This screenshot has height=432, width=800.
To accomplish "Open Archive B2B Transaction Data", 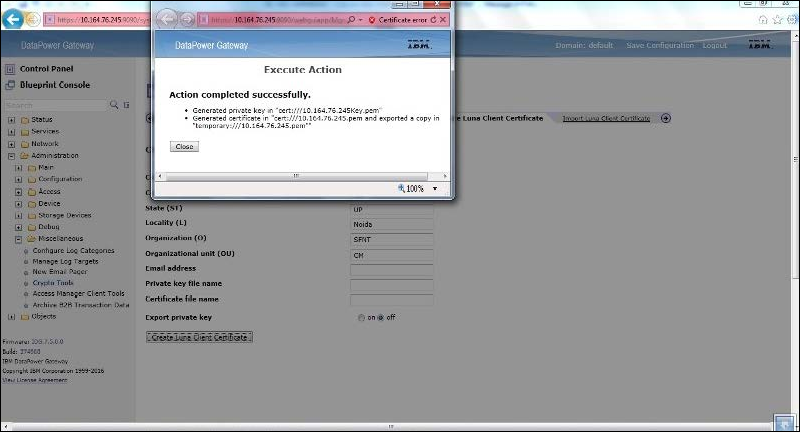I will [x=81, y=304].
